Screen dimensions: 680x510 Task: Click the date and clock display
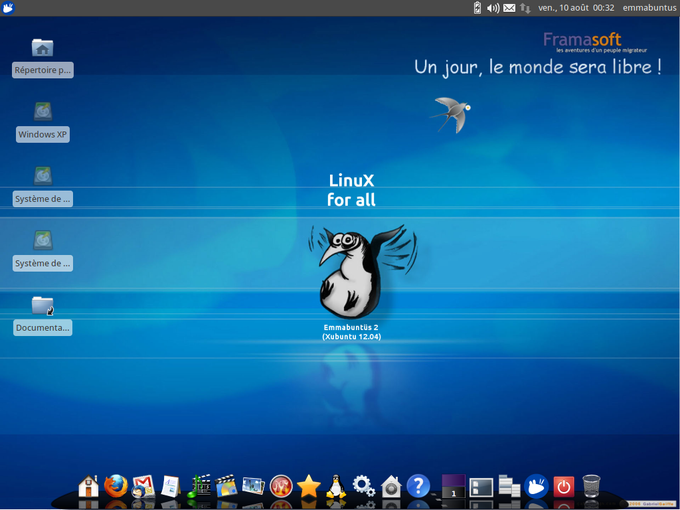tap(576, 8)
